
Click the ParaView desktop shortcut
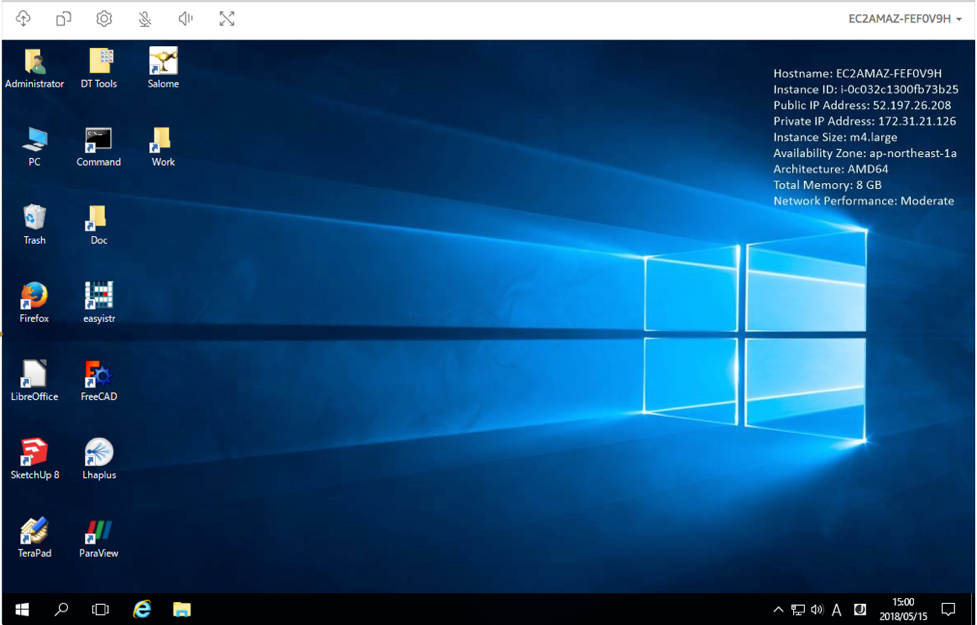click(x=99, y=531)
